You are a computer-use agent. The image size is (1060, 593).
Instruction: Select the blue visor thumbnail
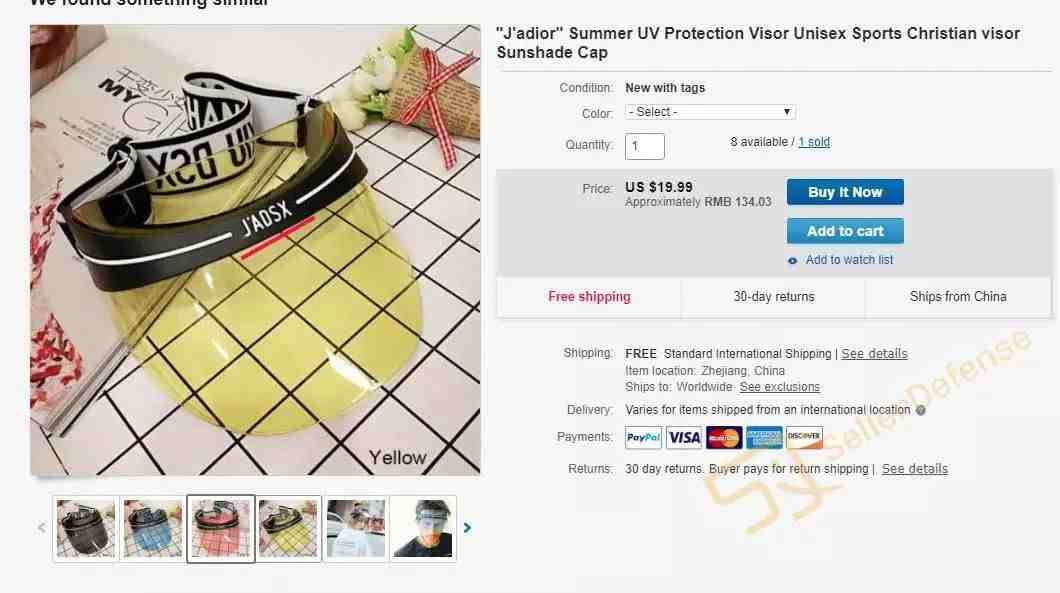(x=153, y=528)
